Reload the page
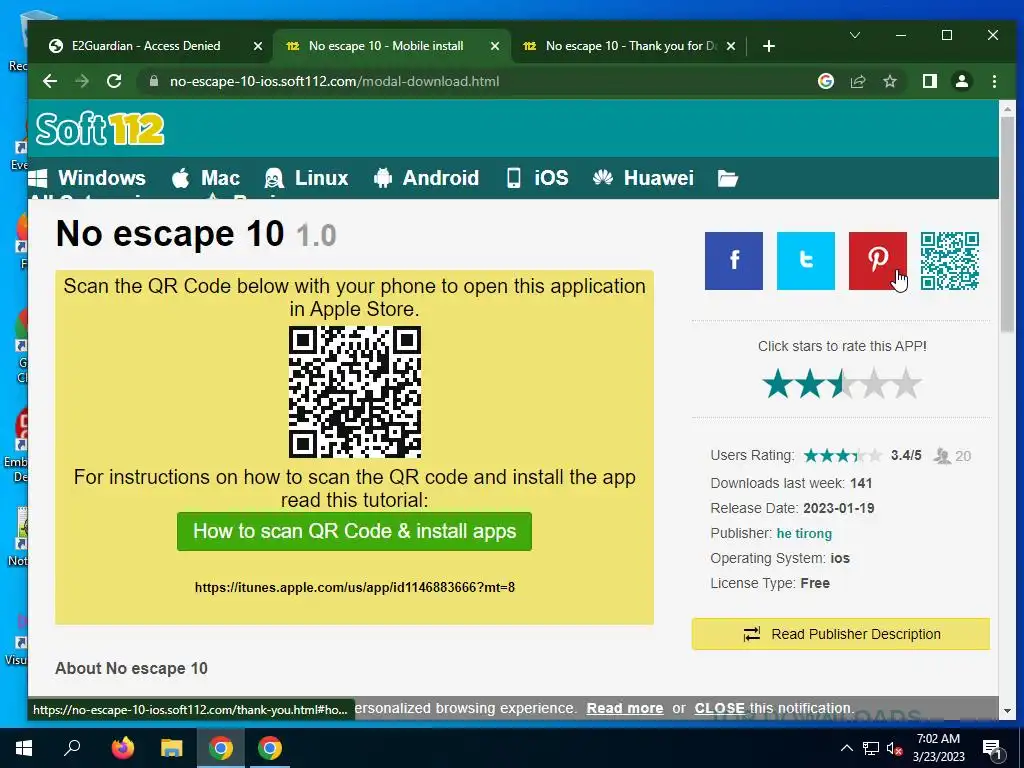 point(114,81)
